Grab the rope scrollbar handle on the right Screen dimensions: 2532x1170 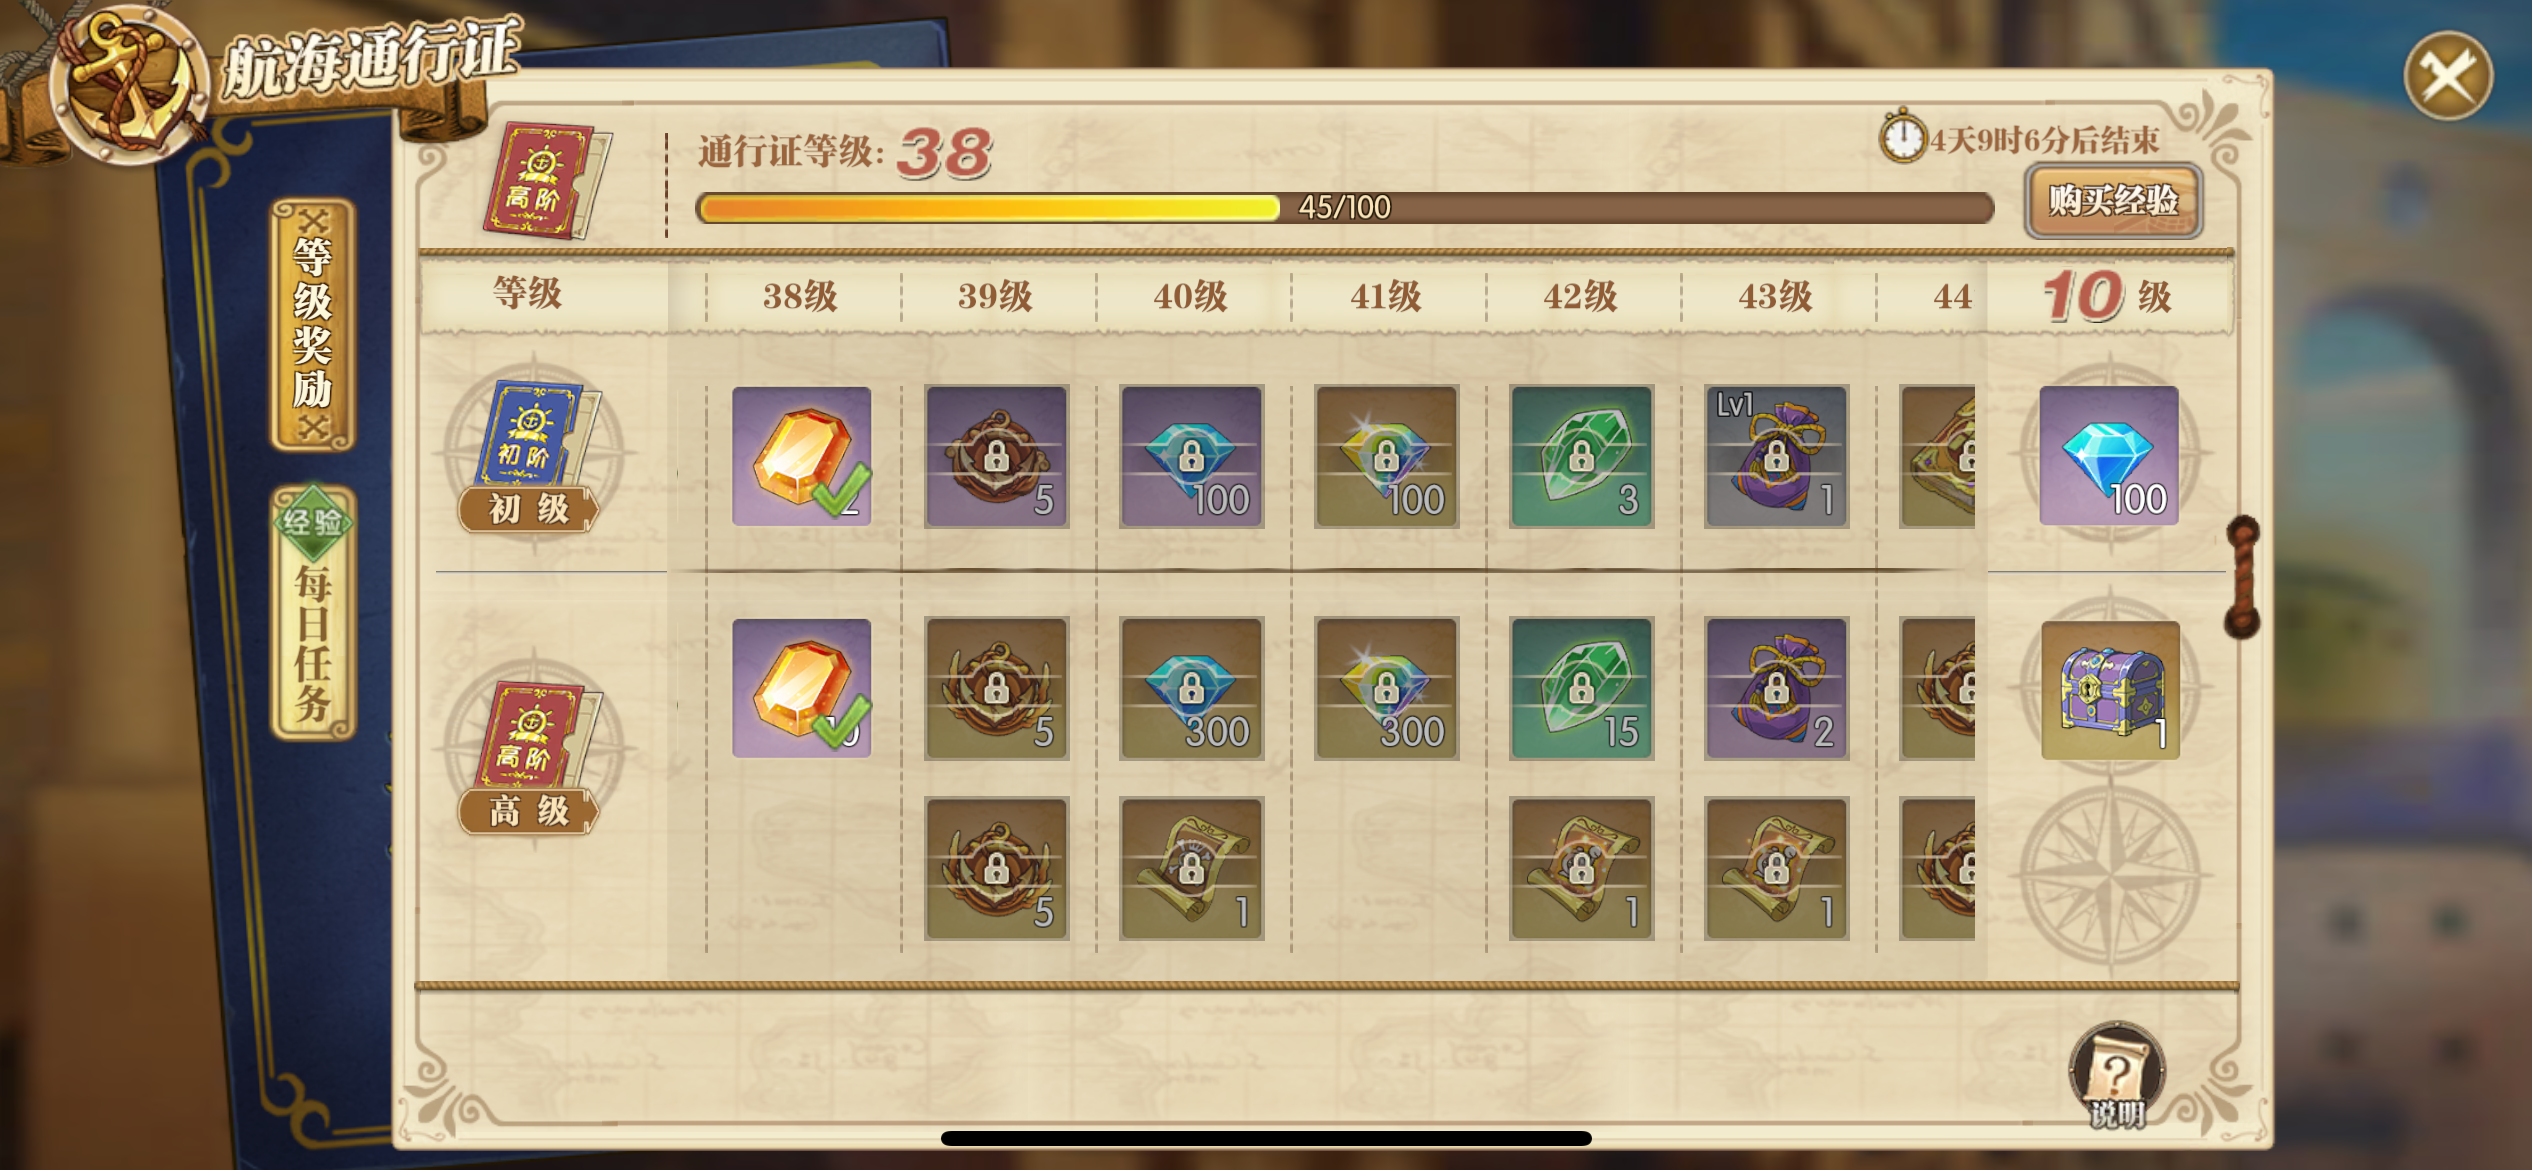(x=2242, y=577)
